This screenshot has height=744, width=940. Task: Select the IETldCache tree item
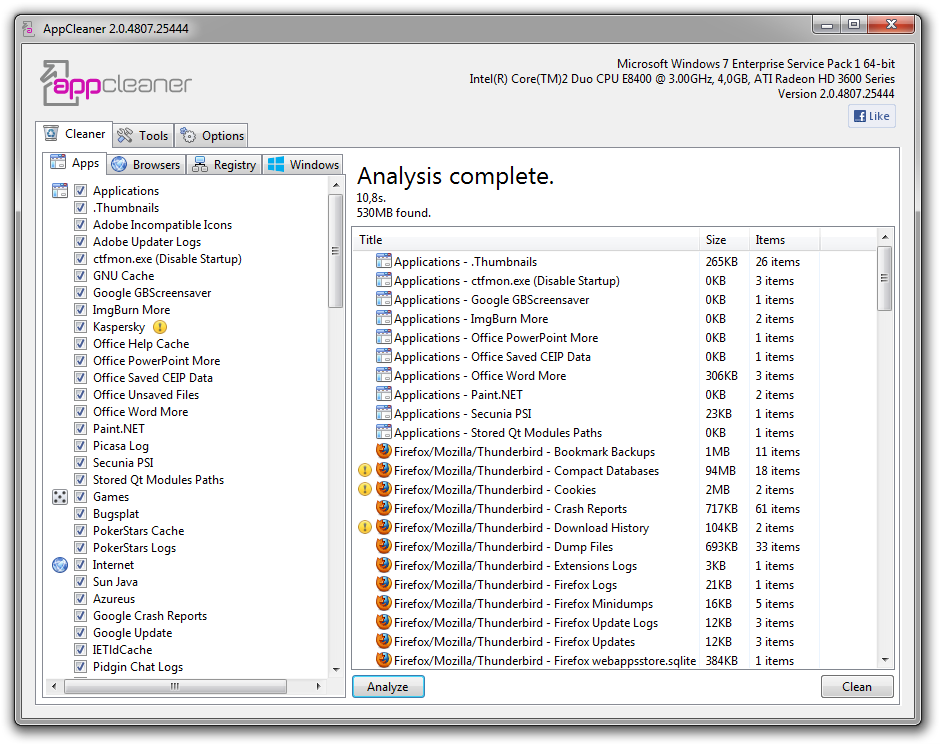[x=122, y=650]
